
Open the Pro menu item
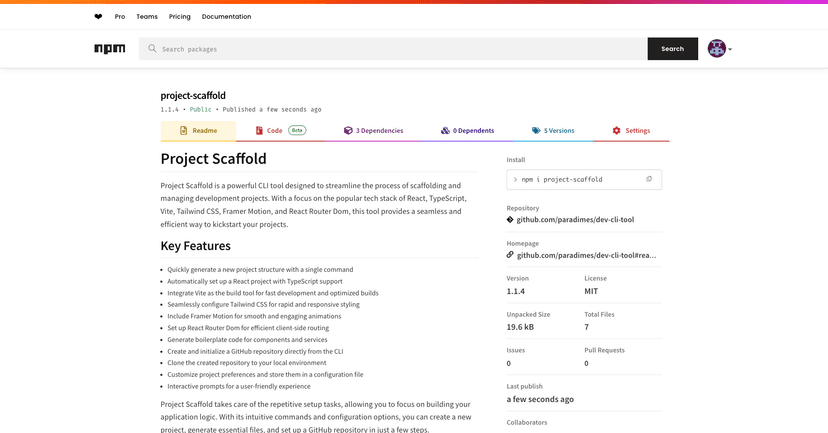[120, 17]
